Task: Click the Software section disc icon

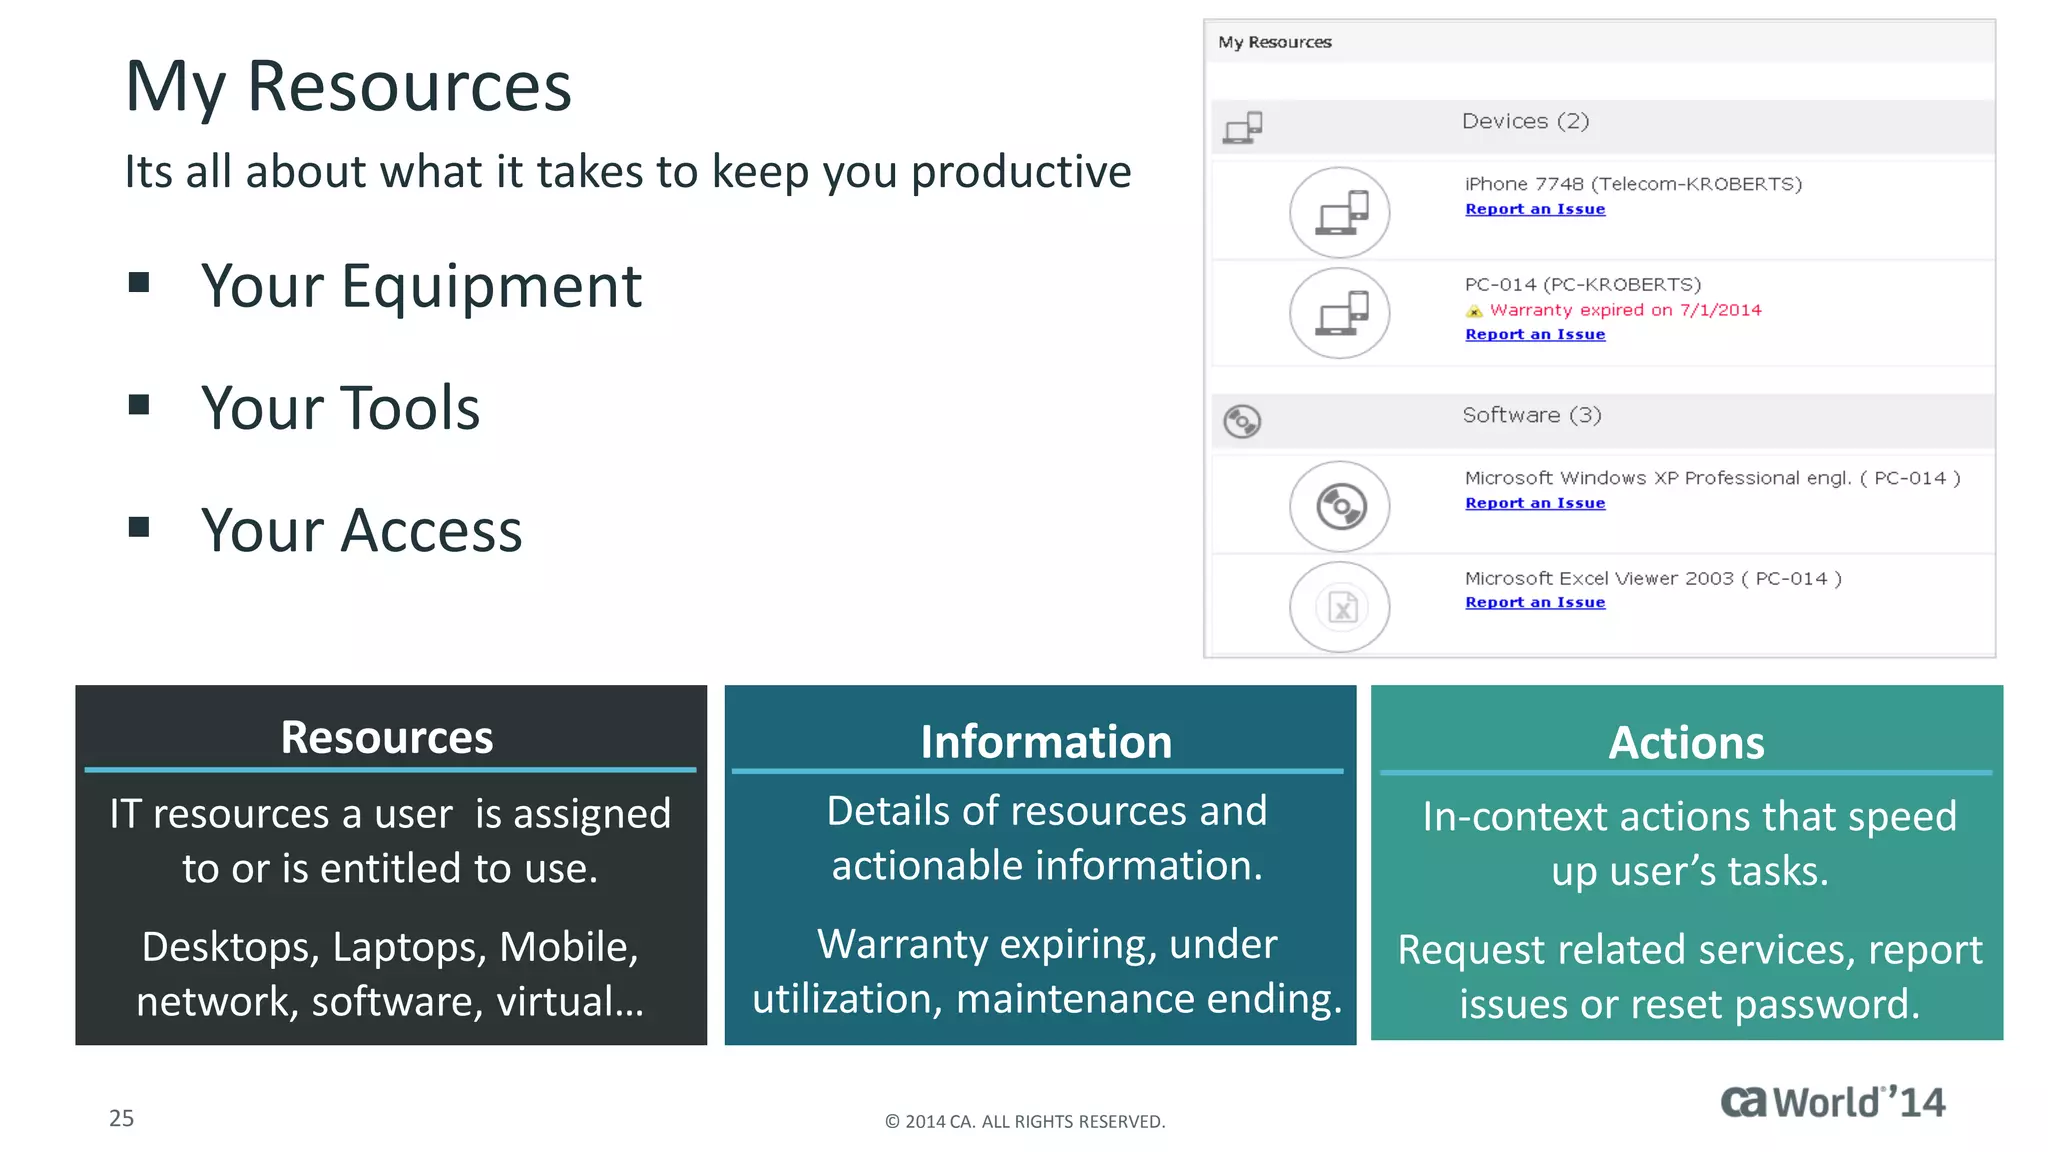Action: [x=1242, y=421]
